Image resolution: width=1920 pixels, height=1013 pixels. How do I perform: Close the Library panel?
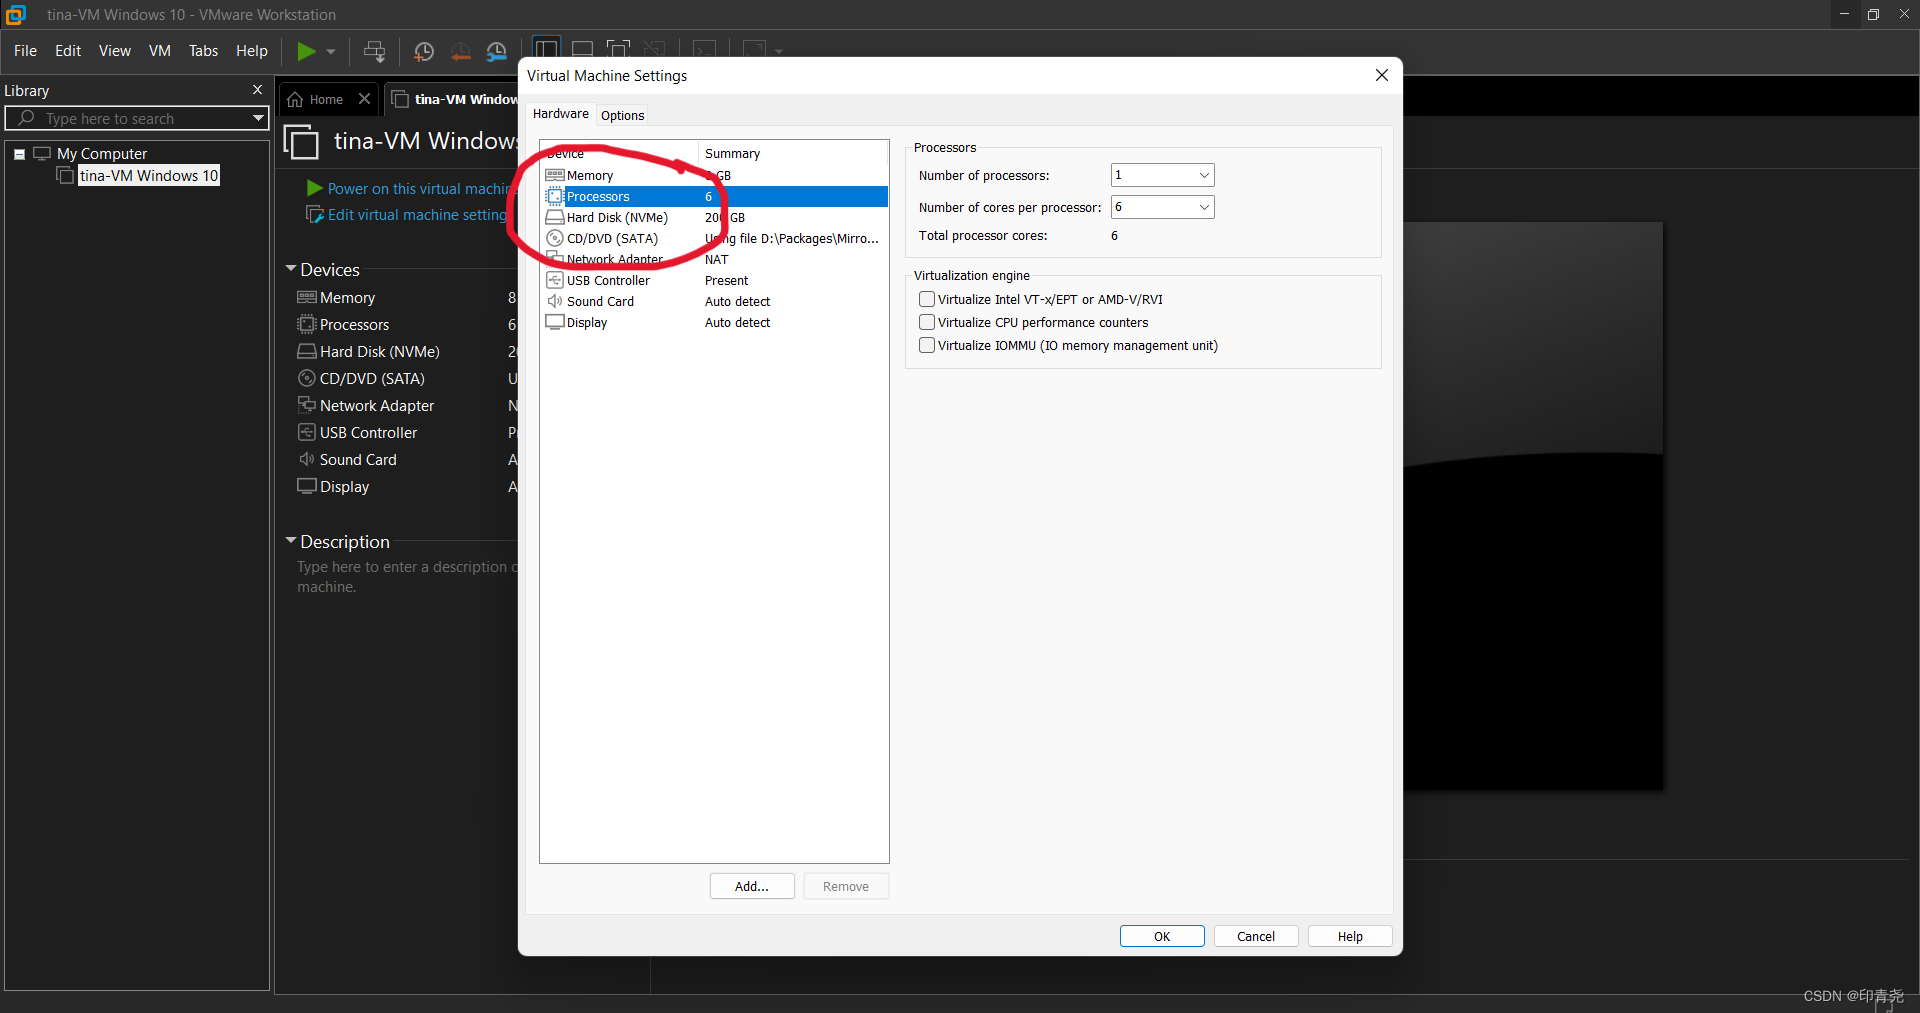(x=257, y=90)
